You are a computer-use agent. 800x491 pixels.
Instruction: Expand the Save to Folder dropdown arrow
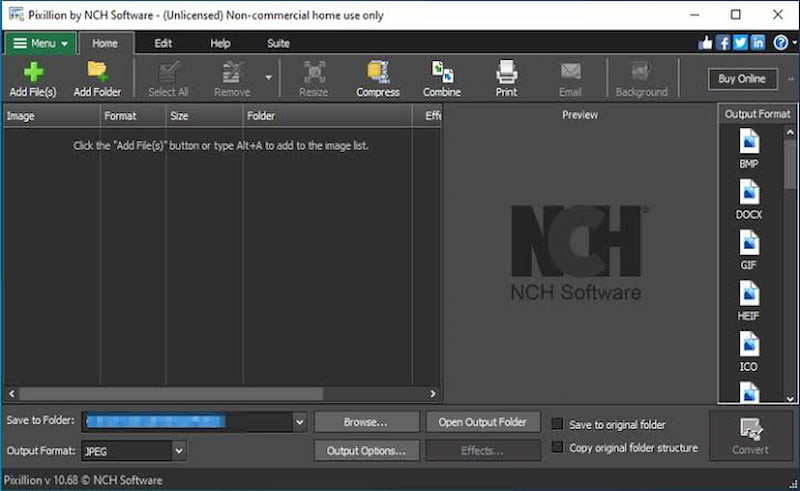(x=299, y=422)
